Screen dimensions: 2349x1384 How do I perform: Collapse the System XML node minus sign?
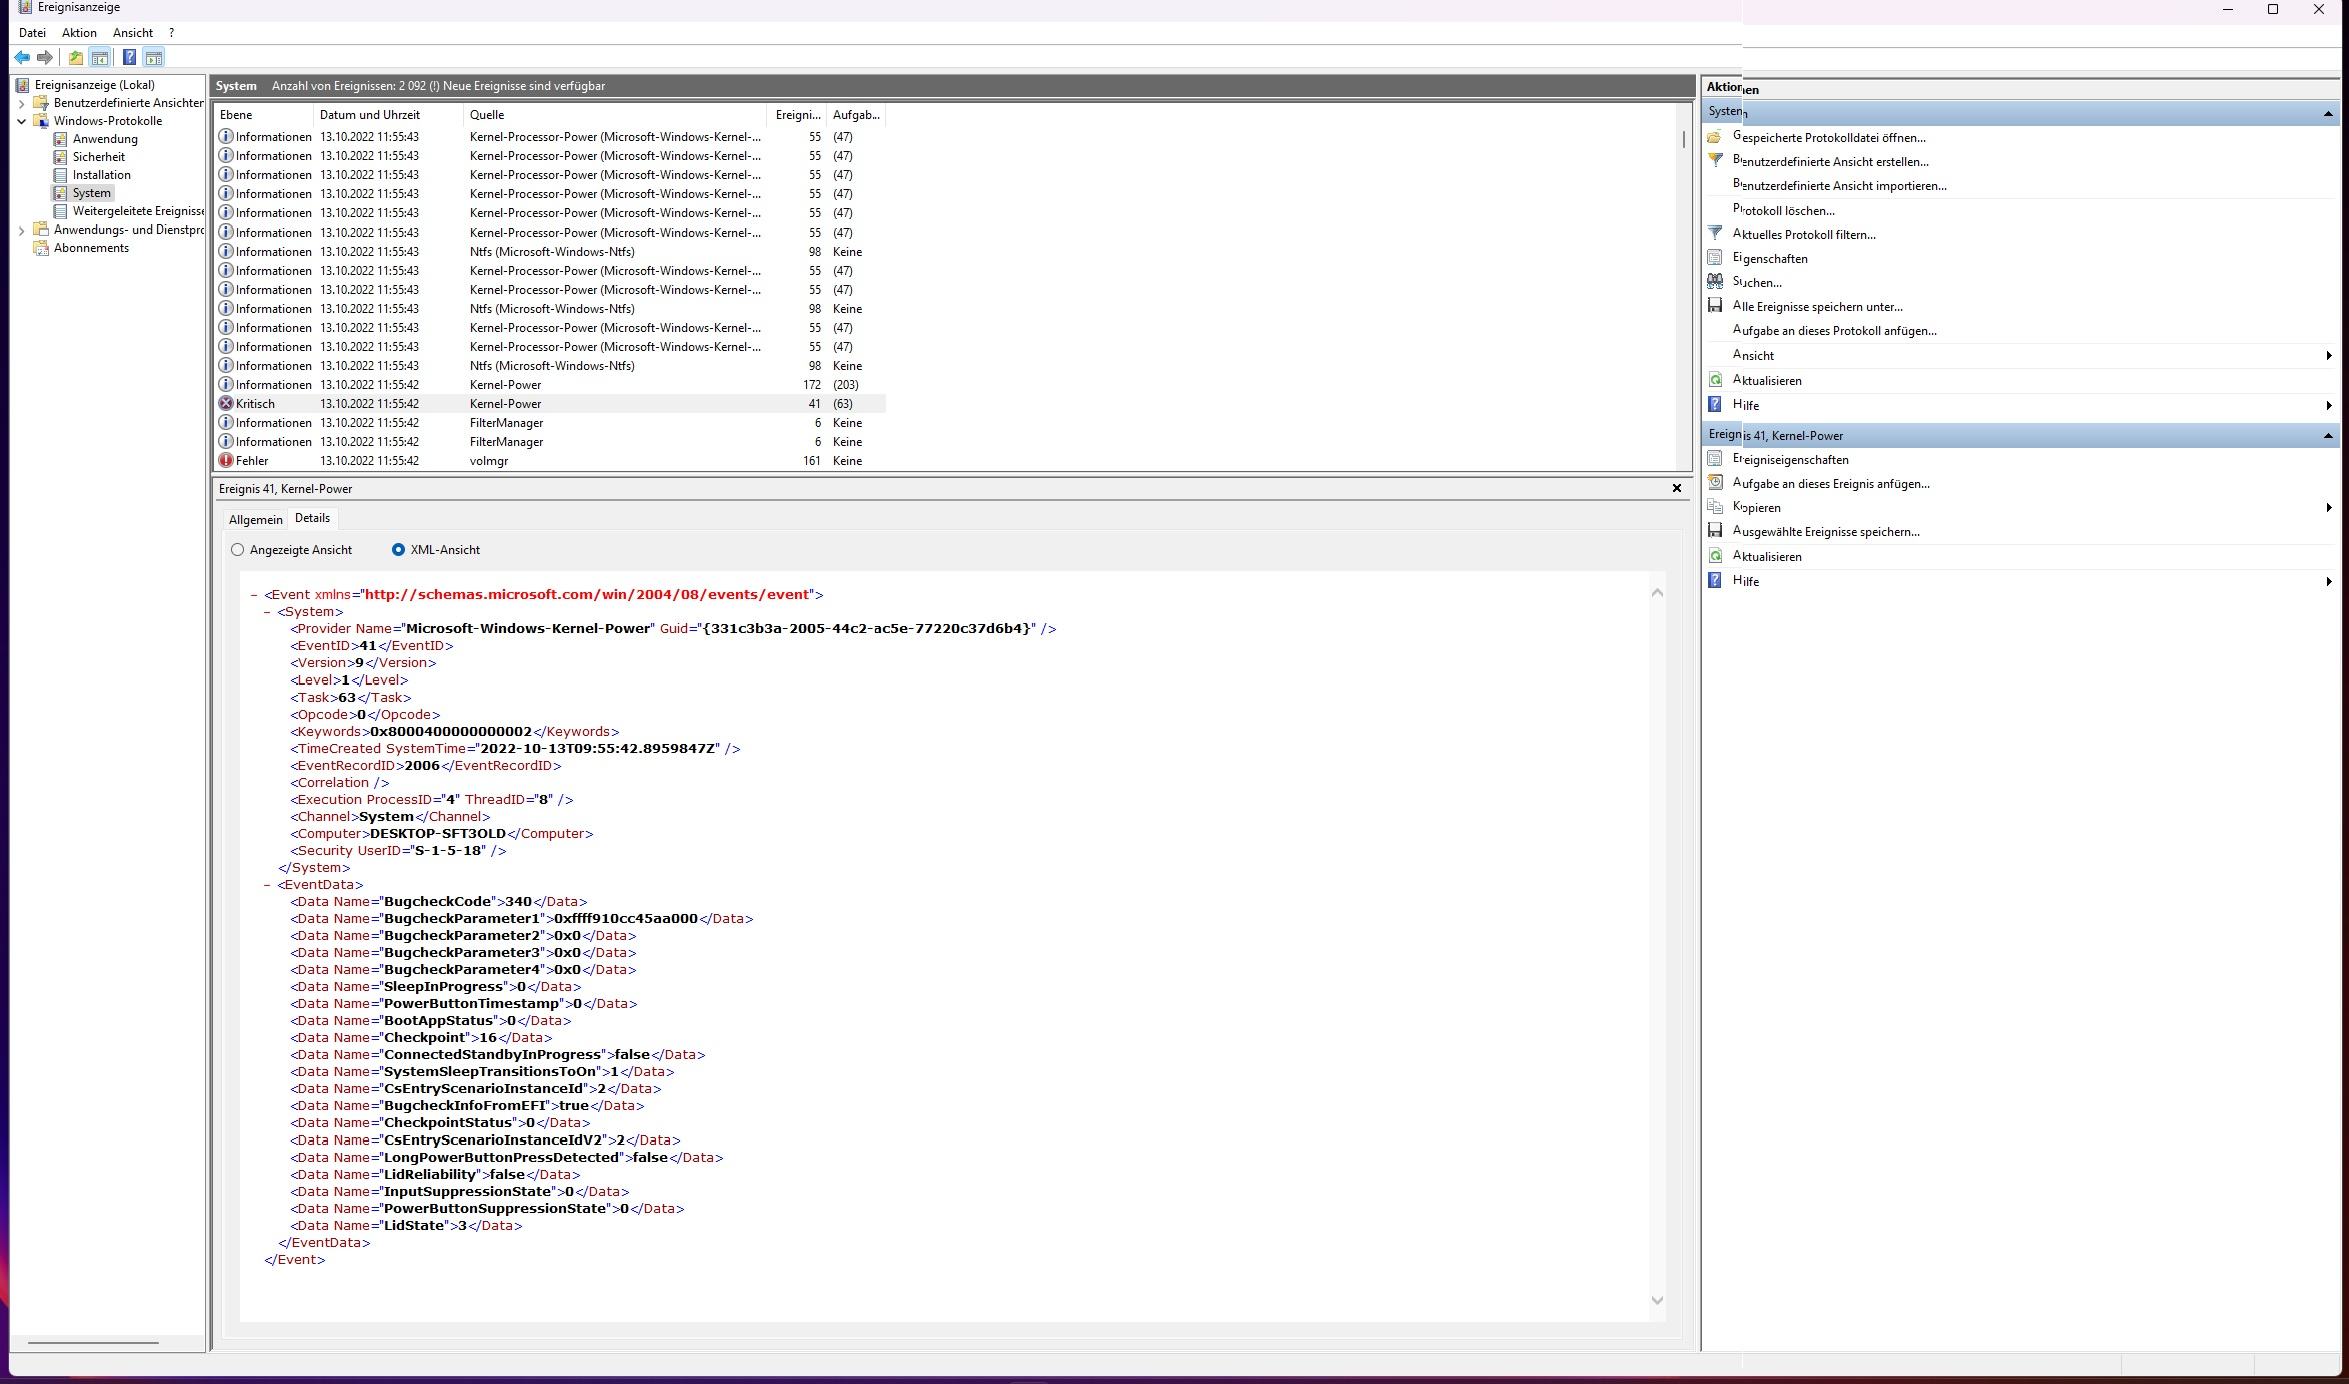[267, 612]
